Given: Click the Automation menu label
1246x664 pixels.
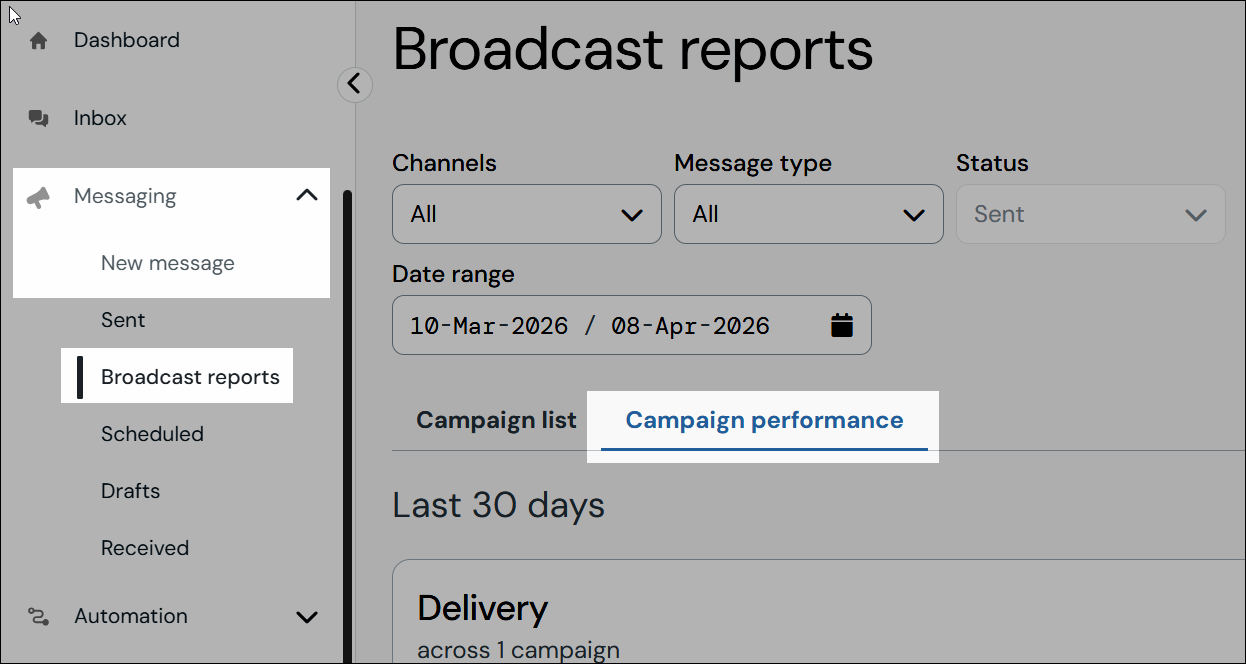Looking at the screenshot, I should point(131,616).
